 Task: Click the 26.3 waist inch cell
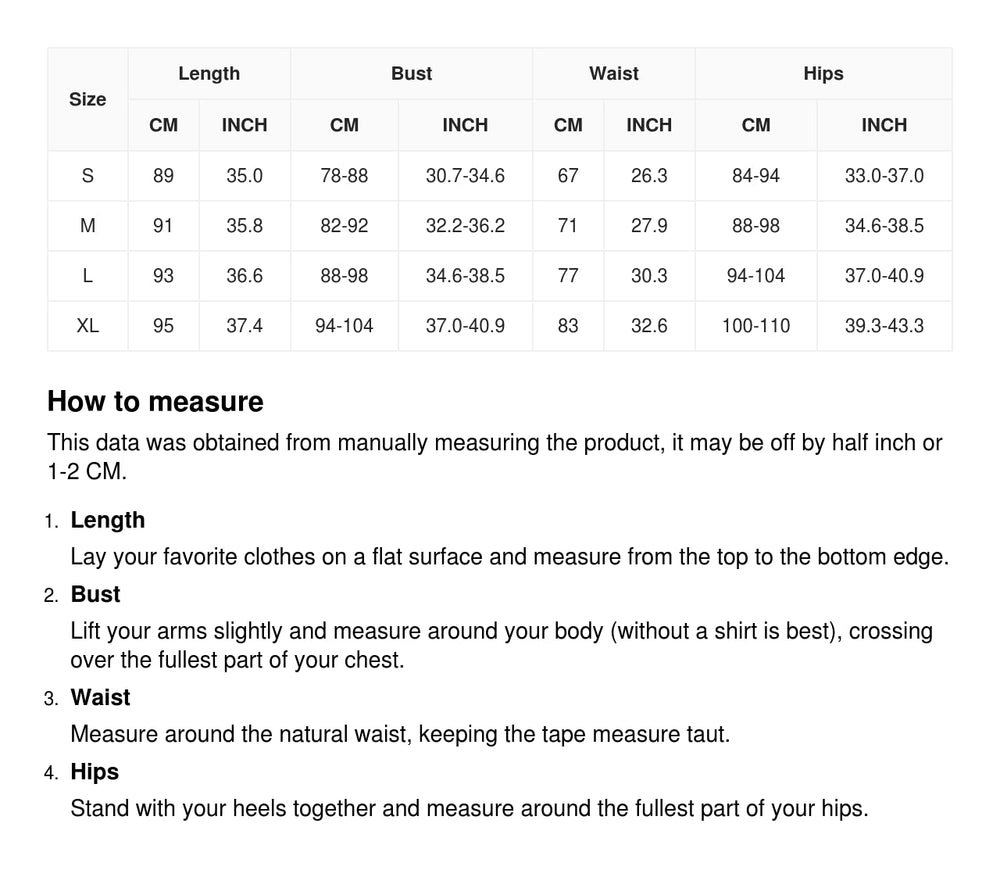(x=649, y=176)
